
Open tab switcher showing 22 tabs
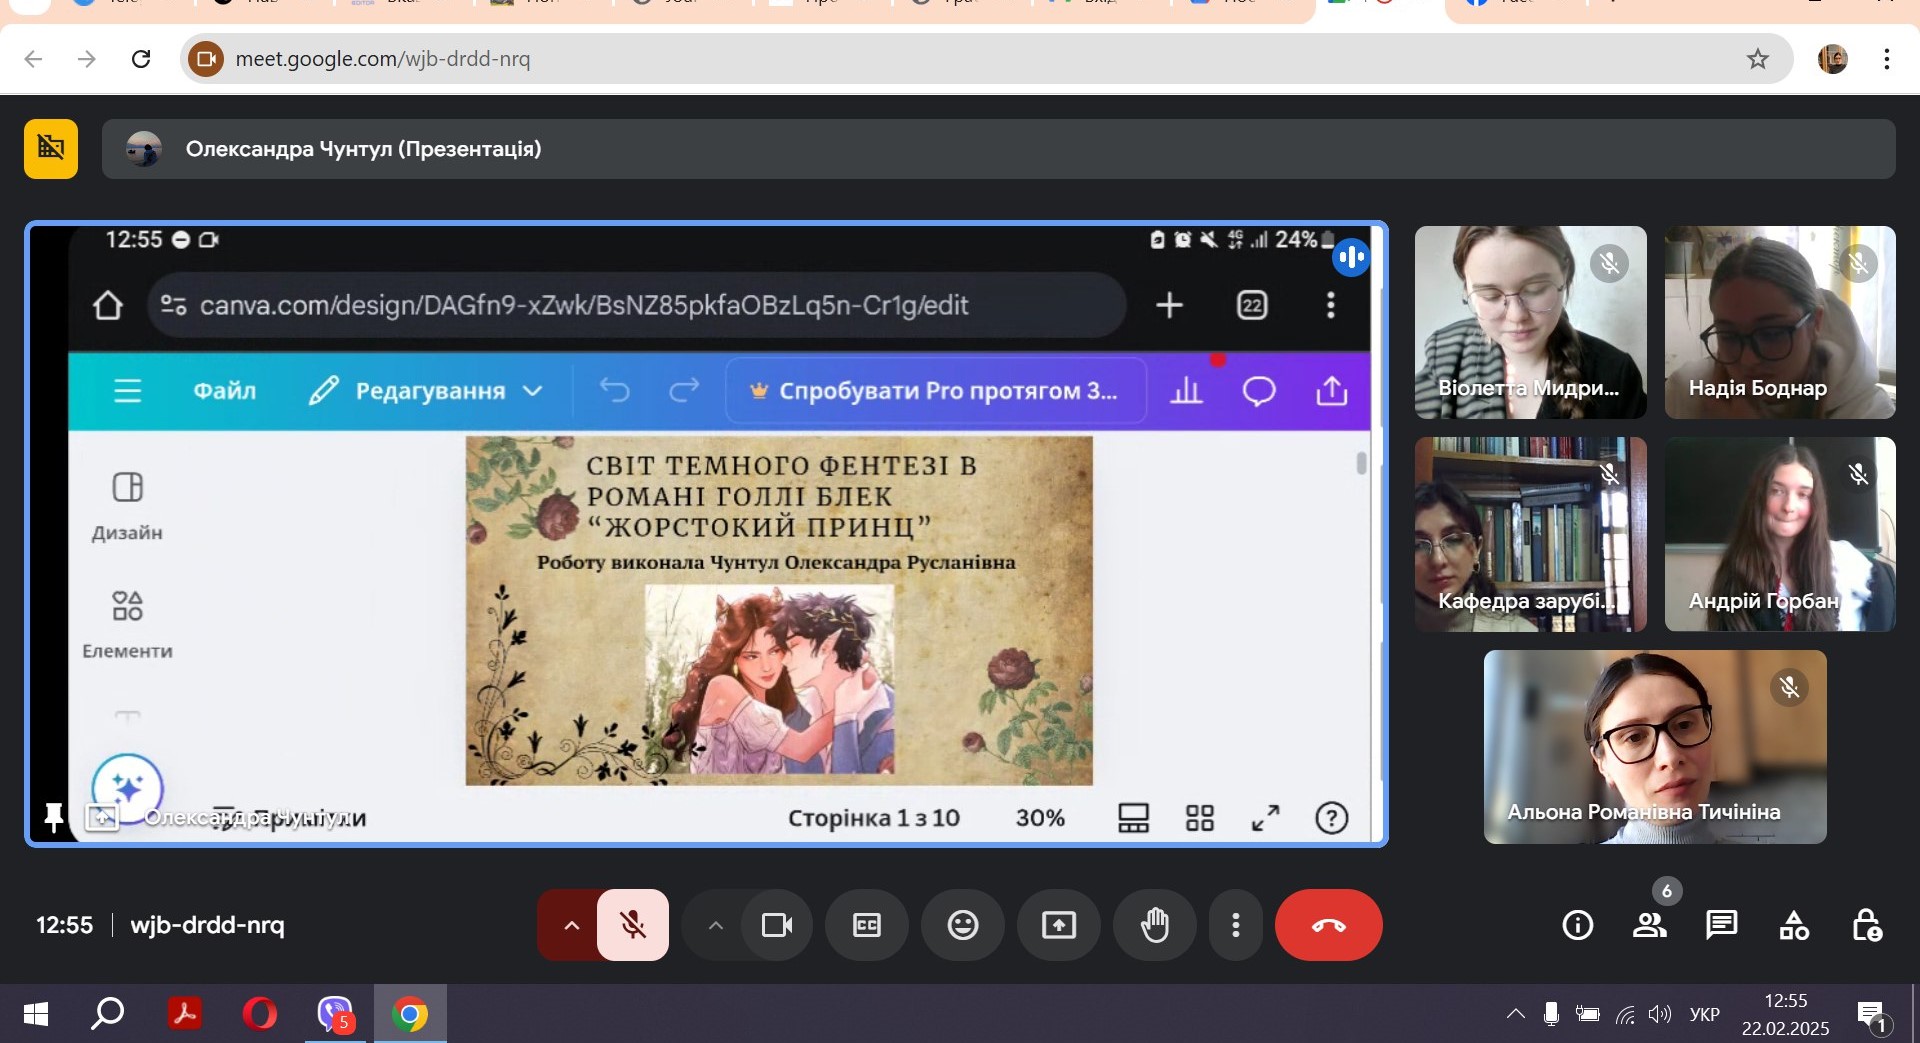point(1252,305)
